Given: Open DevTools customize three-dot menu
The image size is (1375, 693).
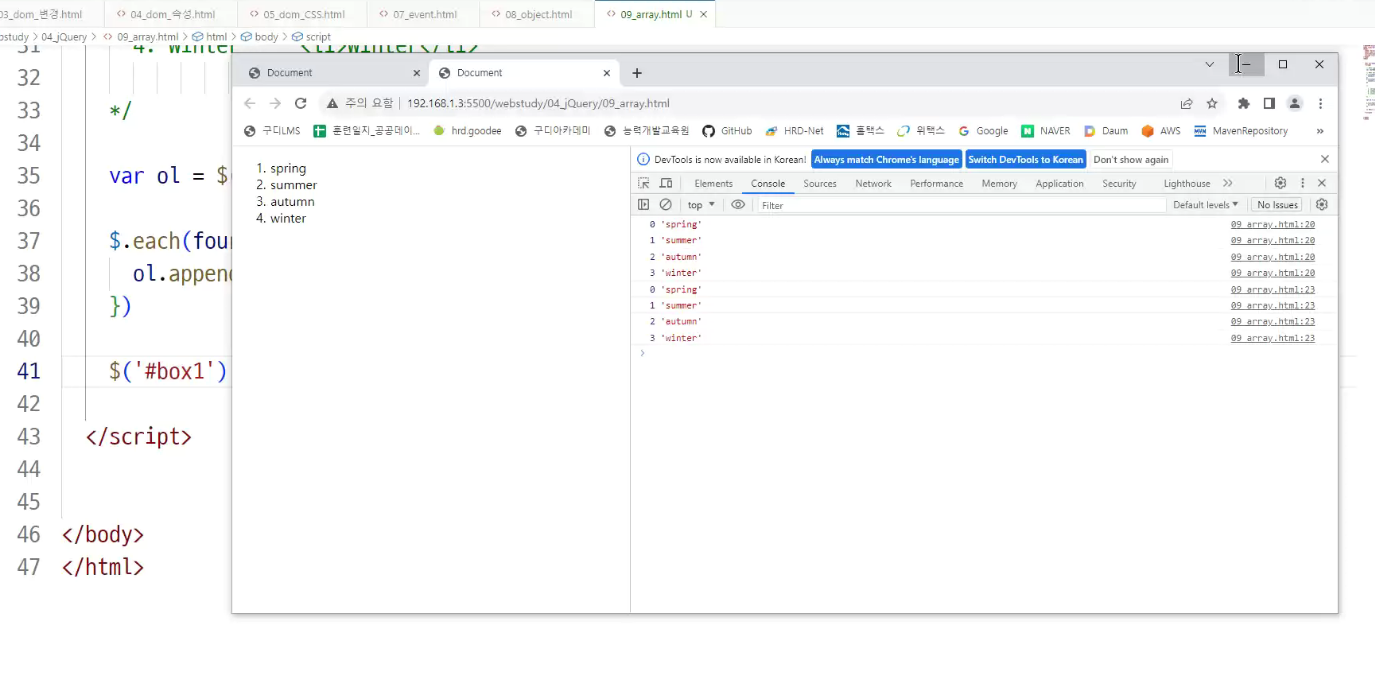Looking at the screenshot, I should tap(1302, 183).
